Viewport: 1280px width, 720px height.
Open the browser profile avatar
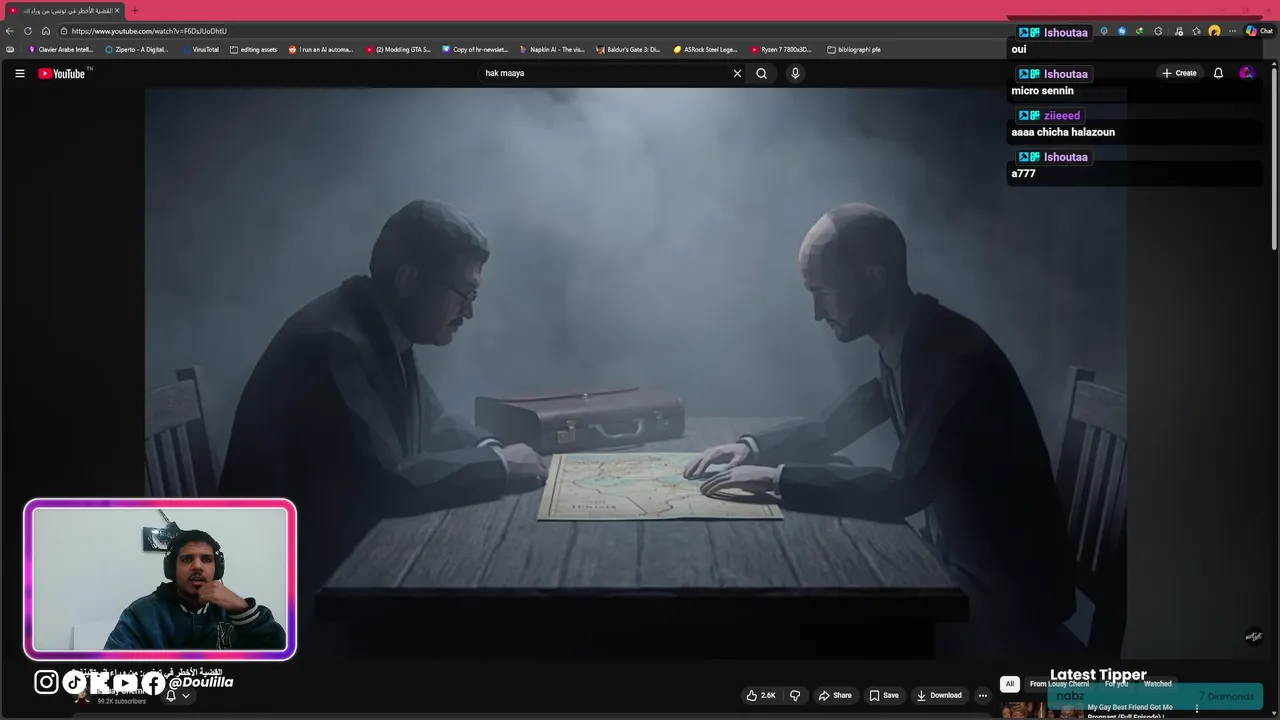point(1214,31)
